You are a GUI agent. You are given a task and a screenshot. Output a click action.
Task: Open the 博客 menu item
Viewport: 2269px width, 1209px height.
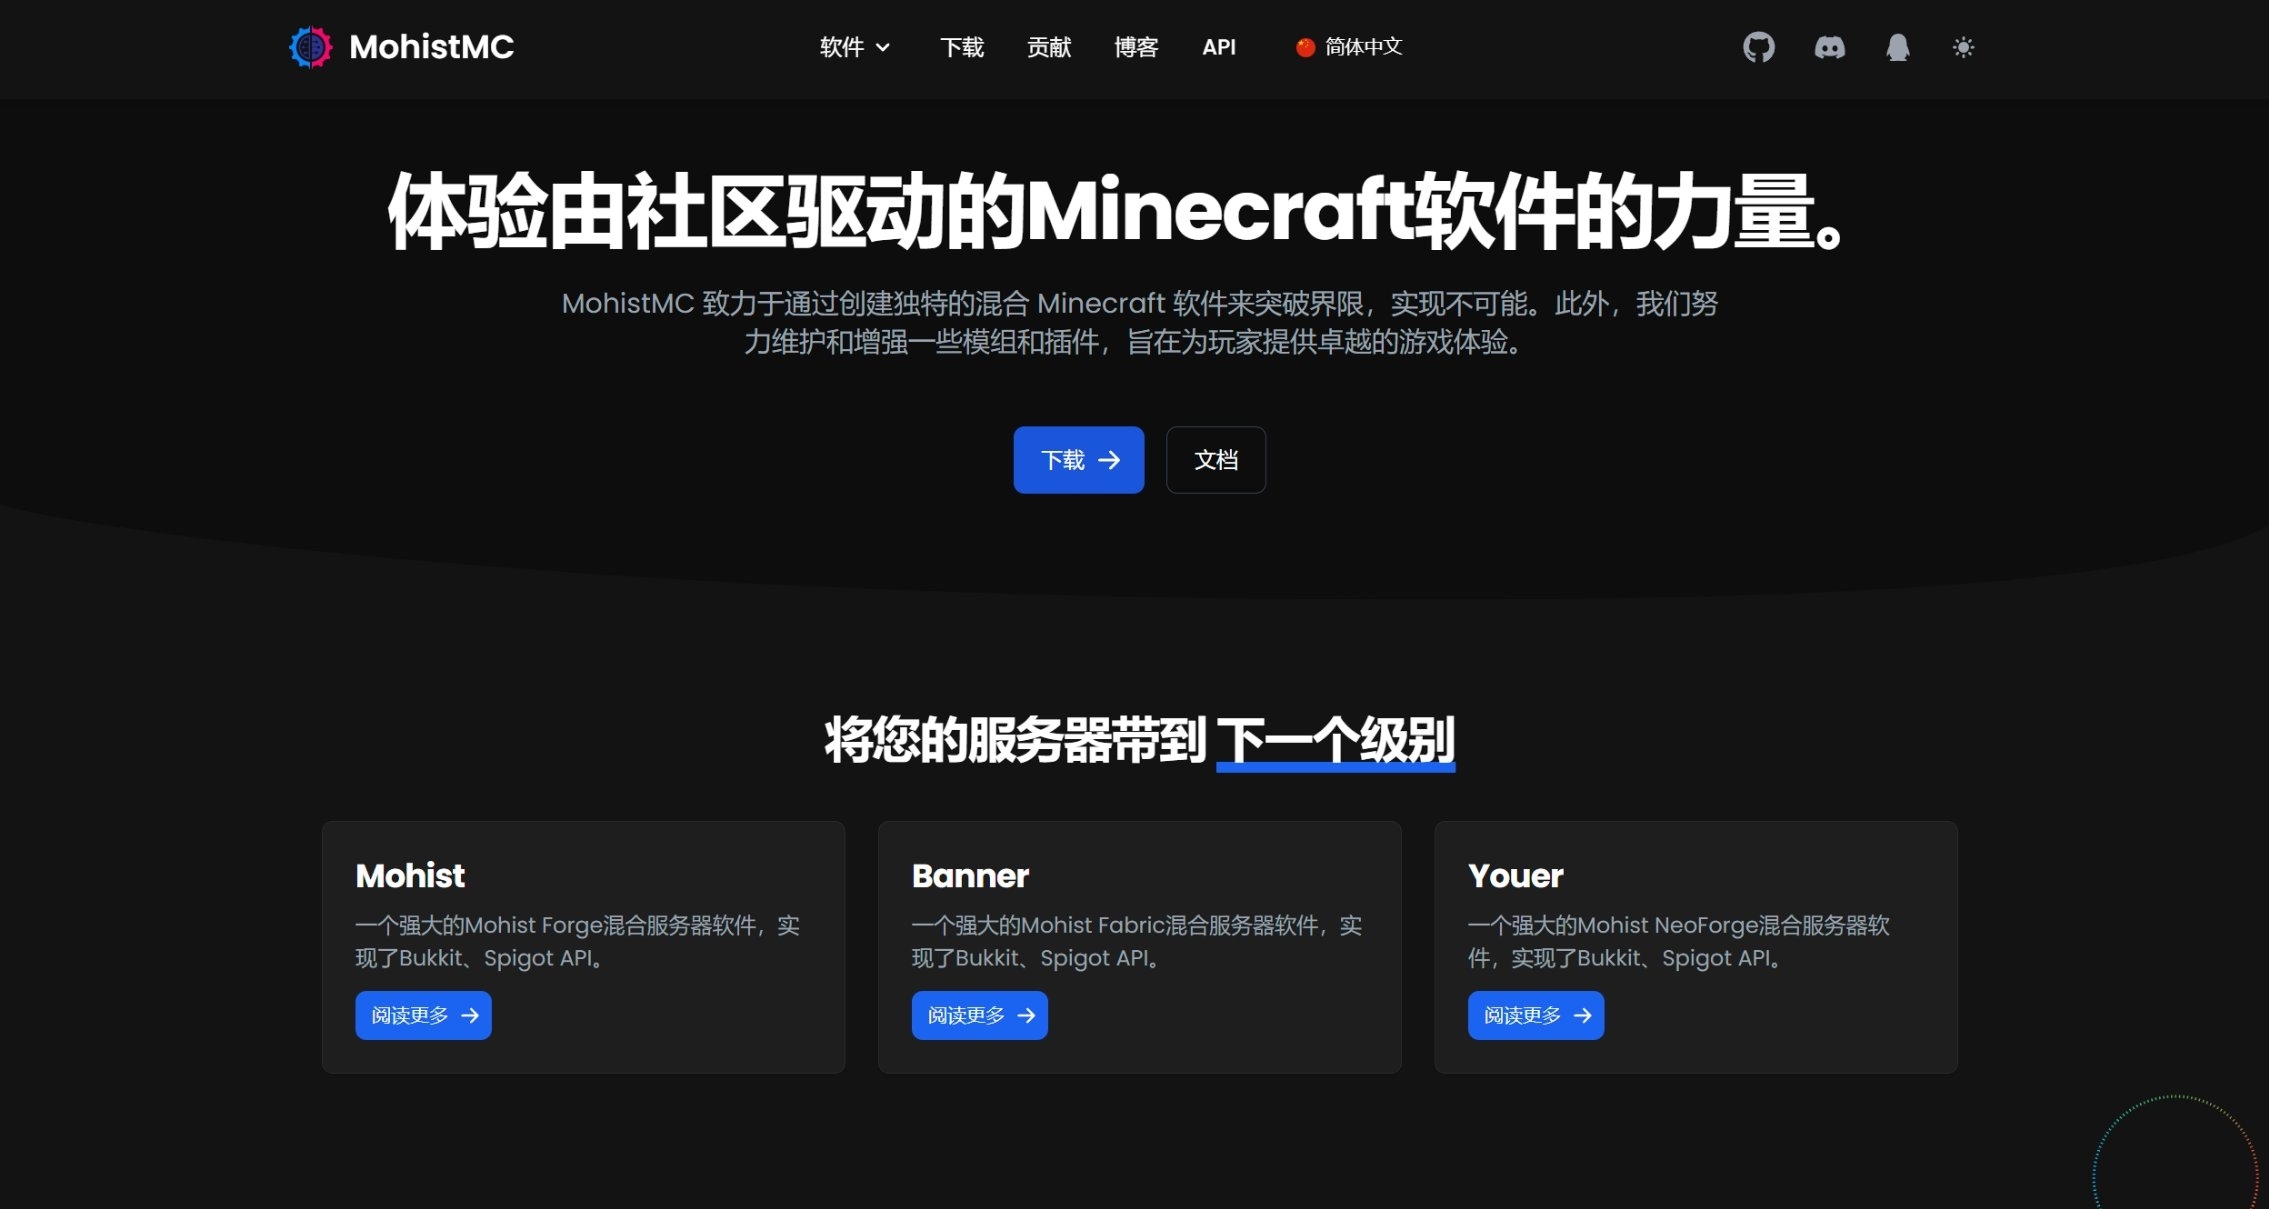point(1136,47)
